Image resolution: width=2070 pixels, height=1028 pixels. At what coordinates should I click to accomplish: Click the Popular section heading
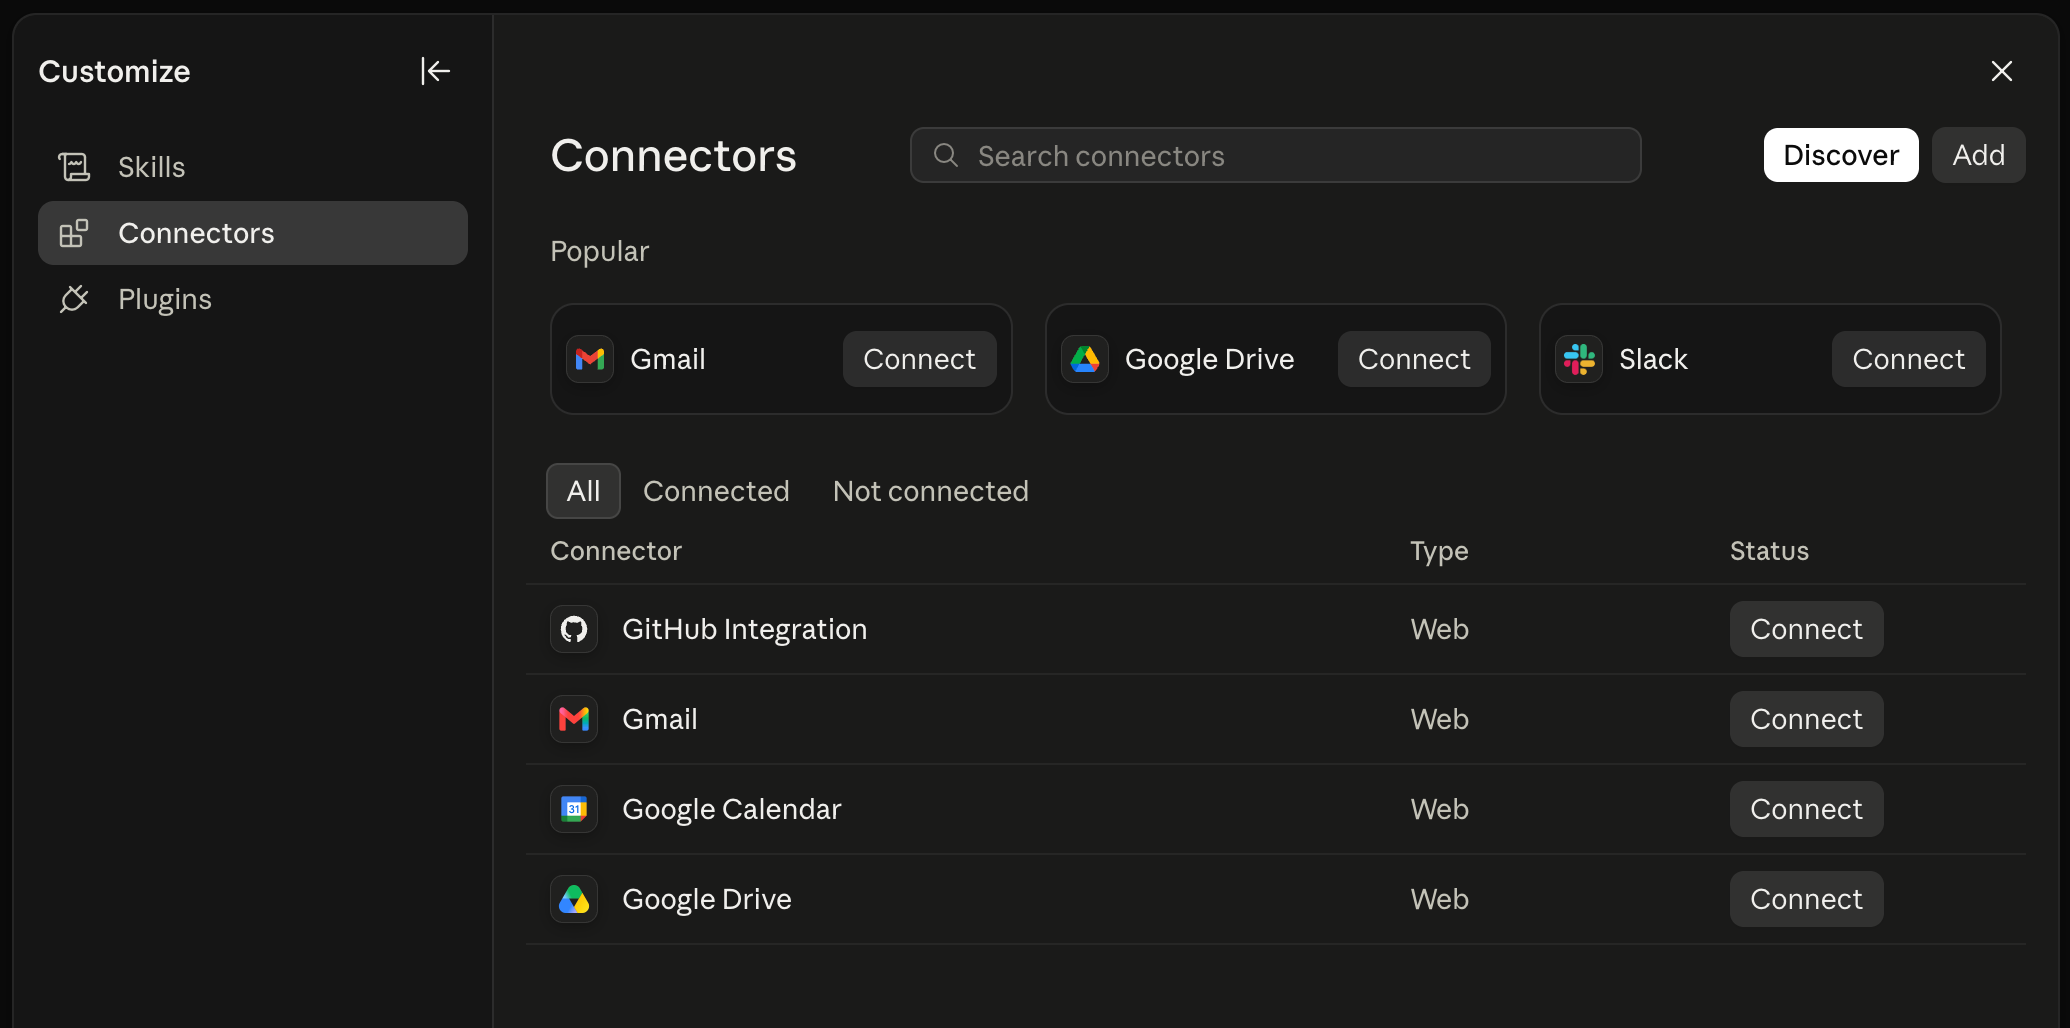(599, 251)
